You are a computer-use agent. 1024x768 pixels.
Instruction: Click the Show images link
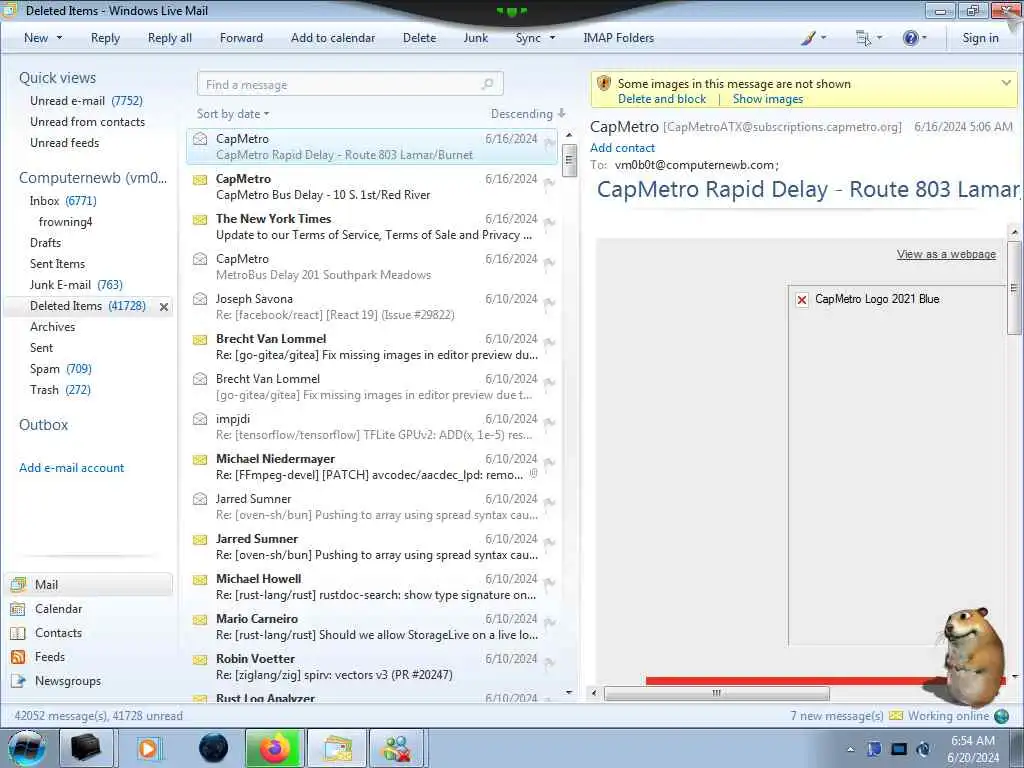pos(767,99)
